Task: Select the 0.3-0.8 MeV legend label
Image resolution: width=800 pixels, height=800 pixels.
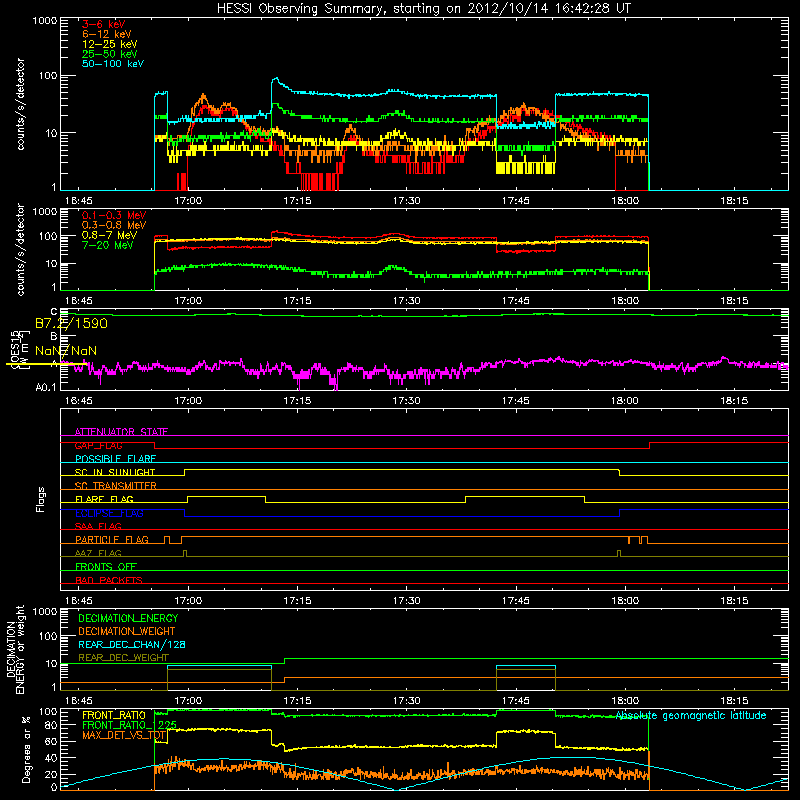Action: point(114,225)
